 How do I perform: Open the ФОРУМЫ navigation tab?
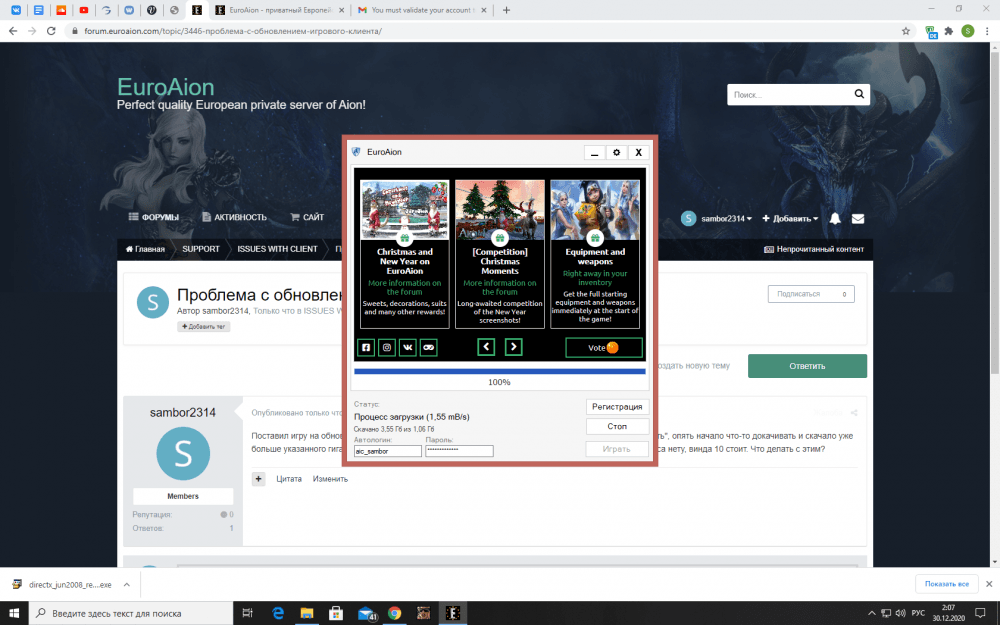(x=154, y=217)
